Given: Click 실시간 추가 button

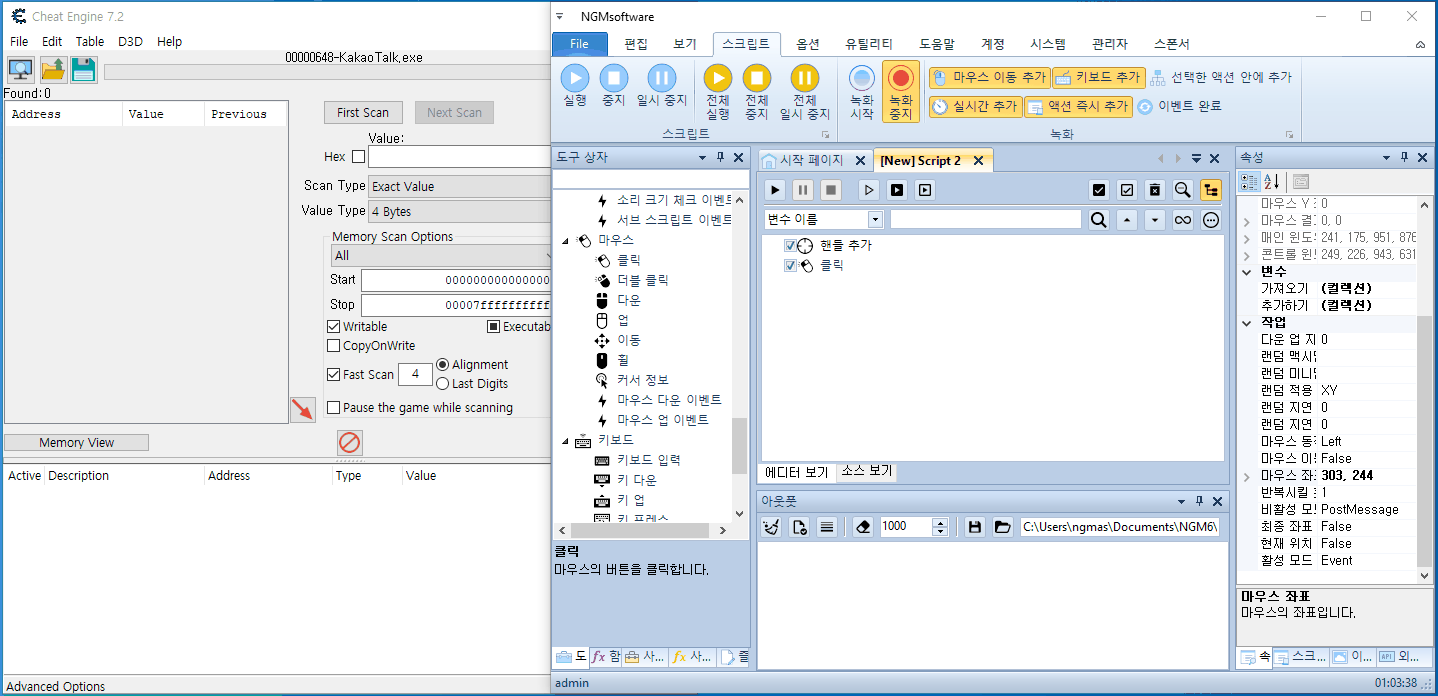Looking at the screenshot, I should click(975, 106).
